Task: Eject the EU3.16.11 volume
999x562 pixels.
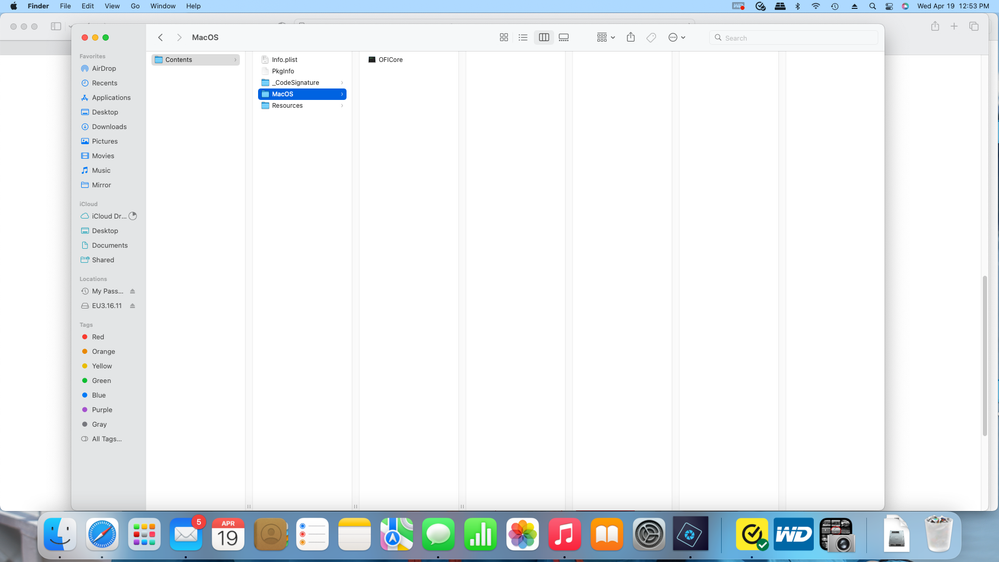Action: point(133,306)
